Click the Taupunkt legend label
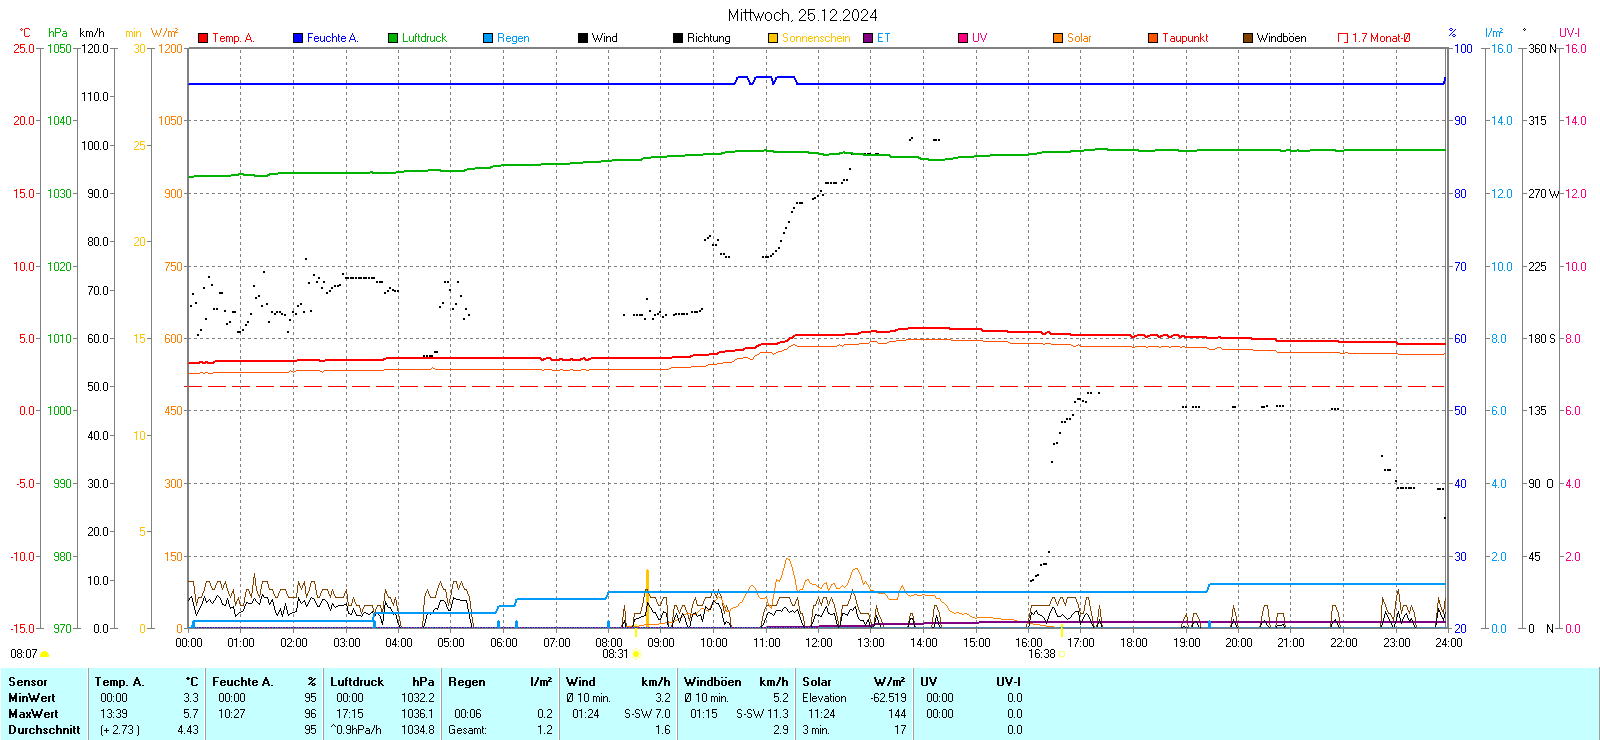 pyautogui.click(x=1185, y=38)
